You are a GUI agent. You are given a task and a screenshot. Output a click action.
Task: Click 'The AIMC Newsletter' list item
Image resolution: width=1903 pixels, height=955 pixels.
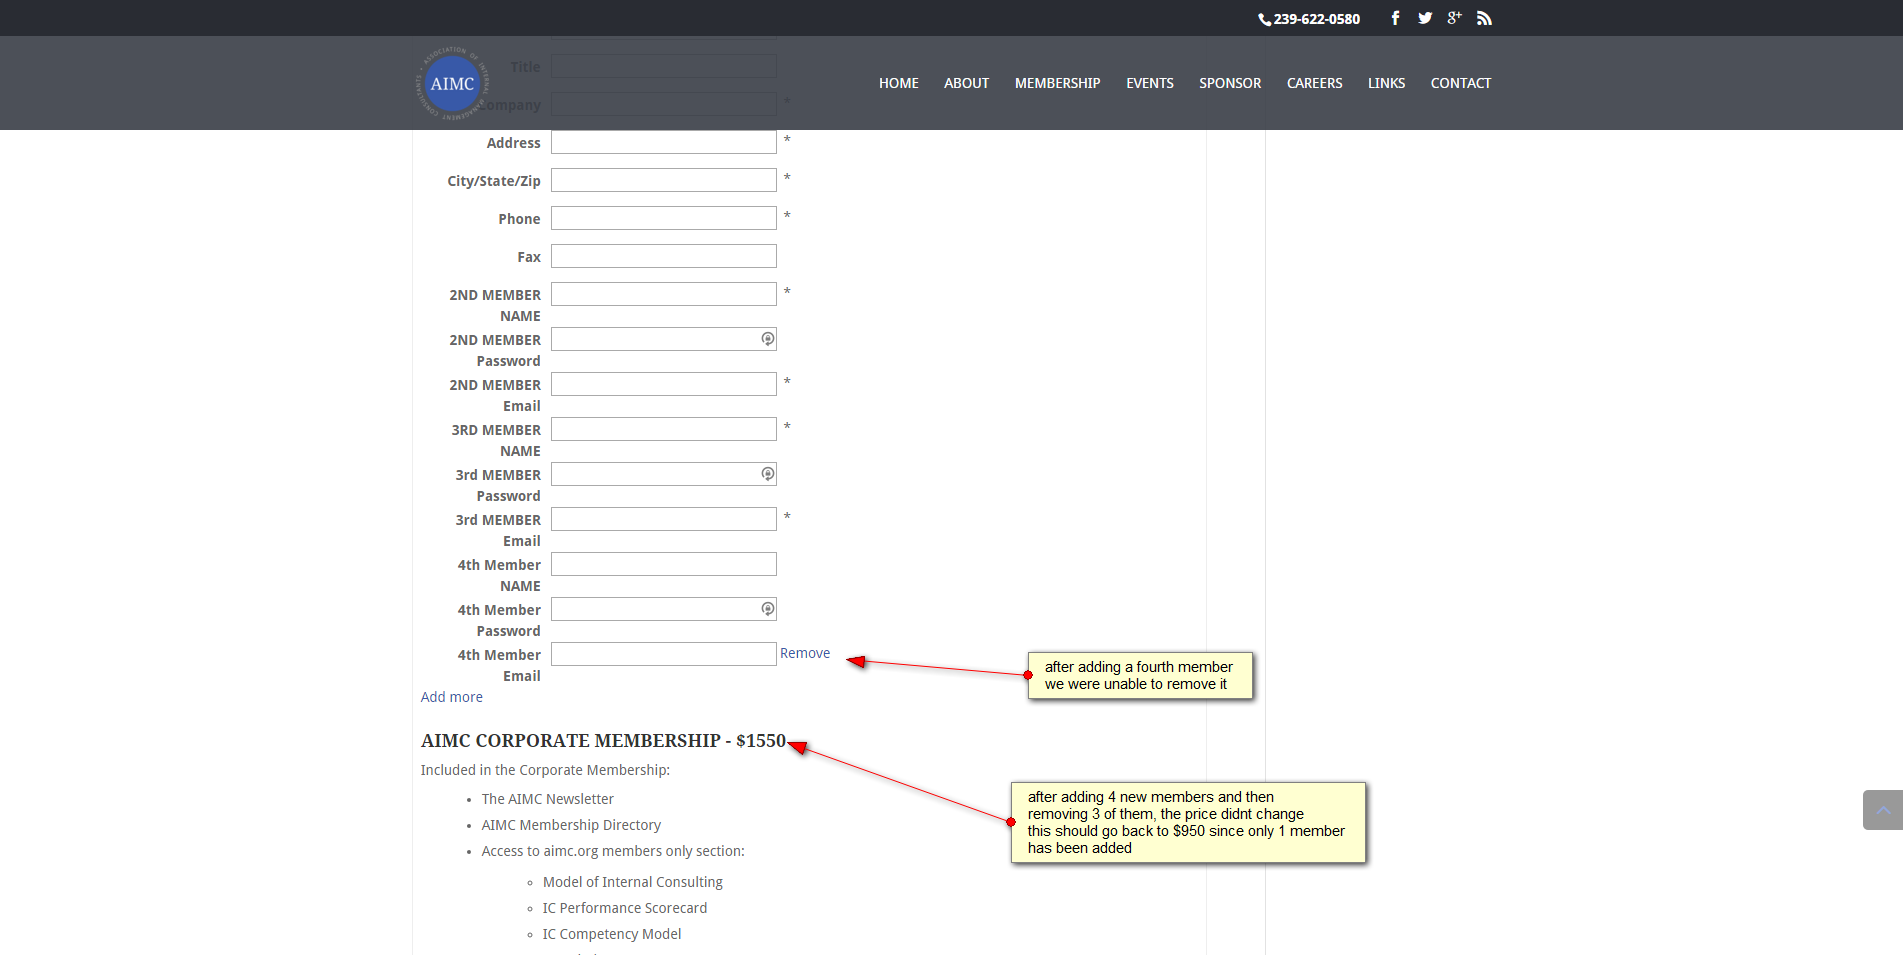coord(548,799)
